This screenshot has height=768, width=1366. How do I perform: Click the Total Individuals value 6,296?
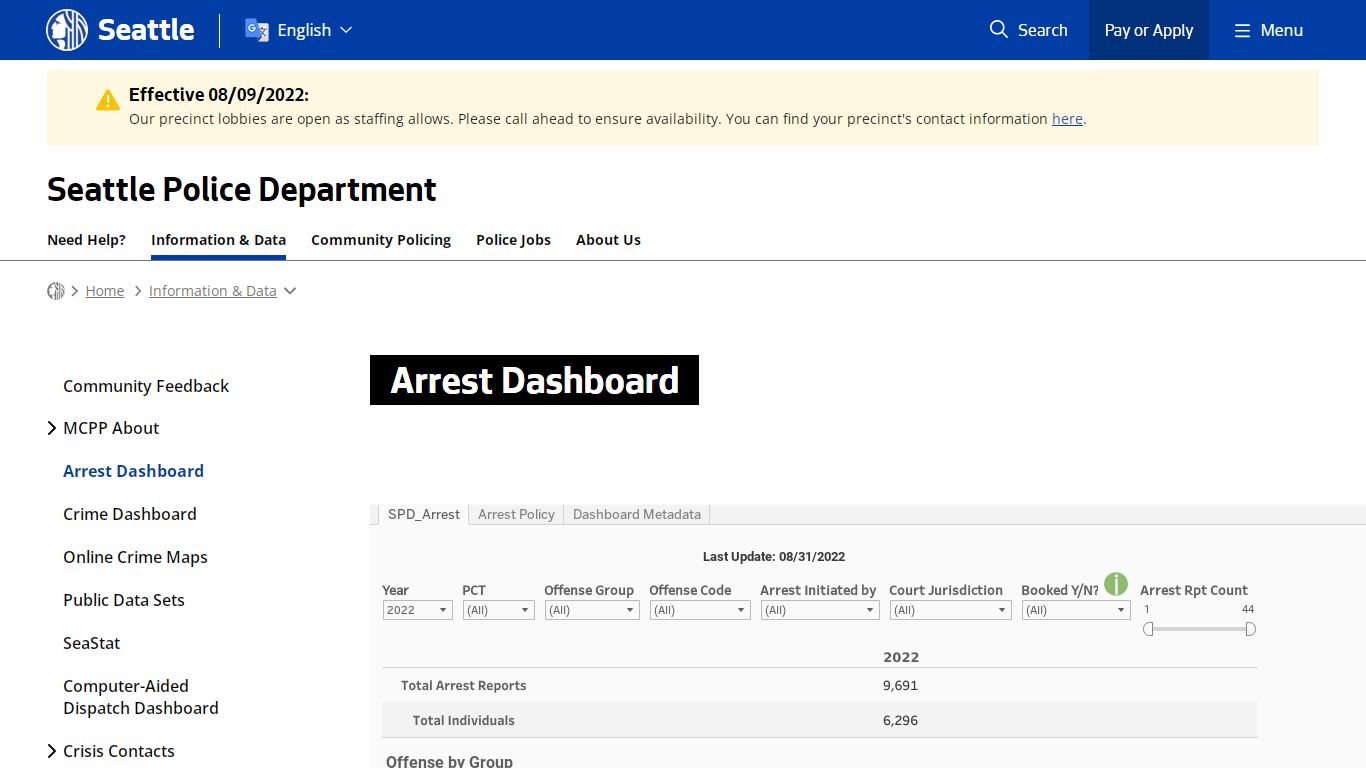[900, 720]
